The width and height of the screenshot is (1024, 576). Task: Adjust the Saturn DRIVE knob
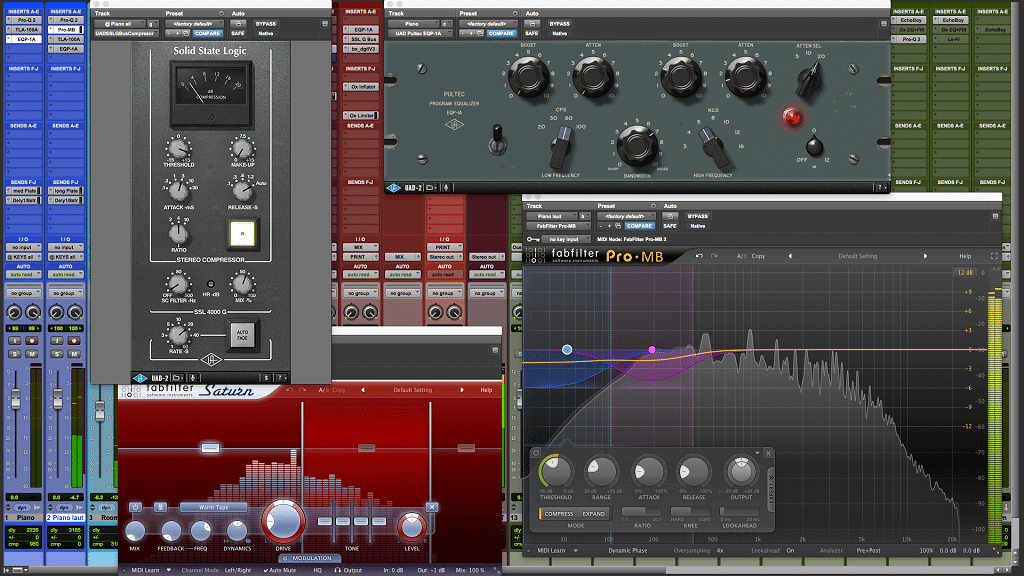pyautogui.click(x=283, y=521)
